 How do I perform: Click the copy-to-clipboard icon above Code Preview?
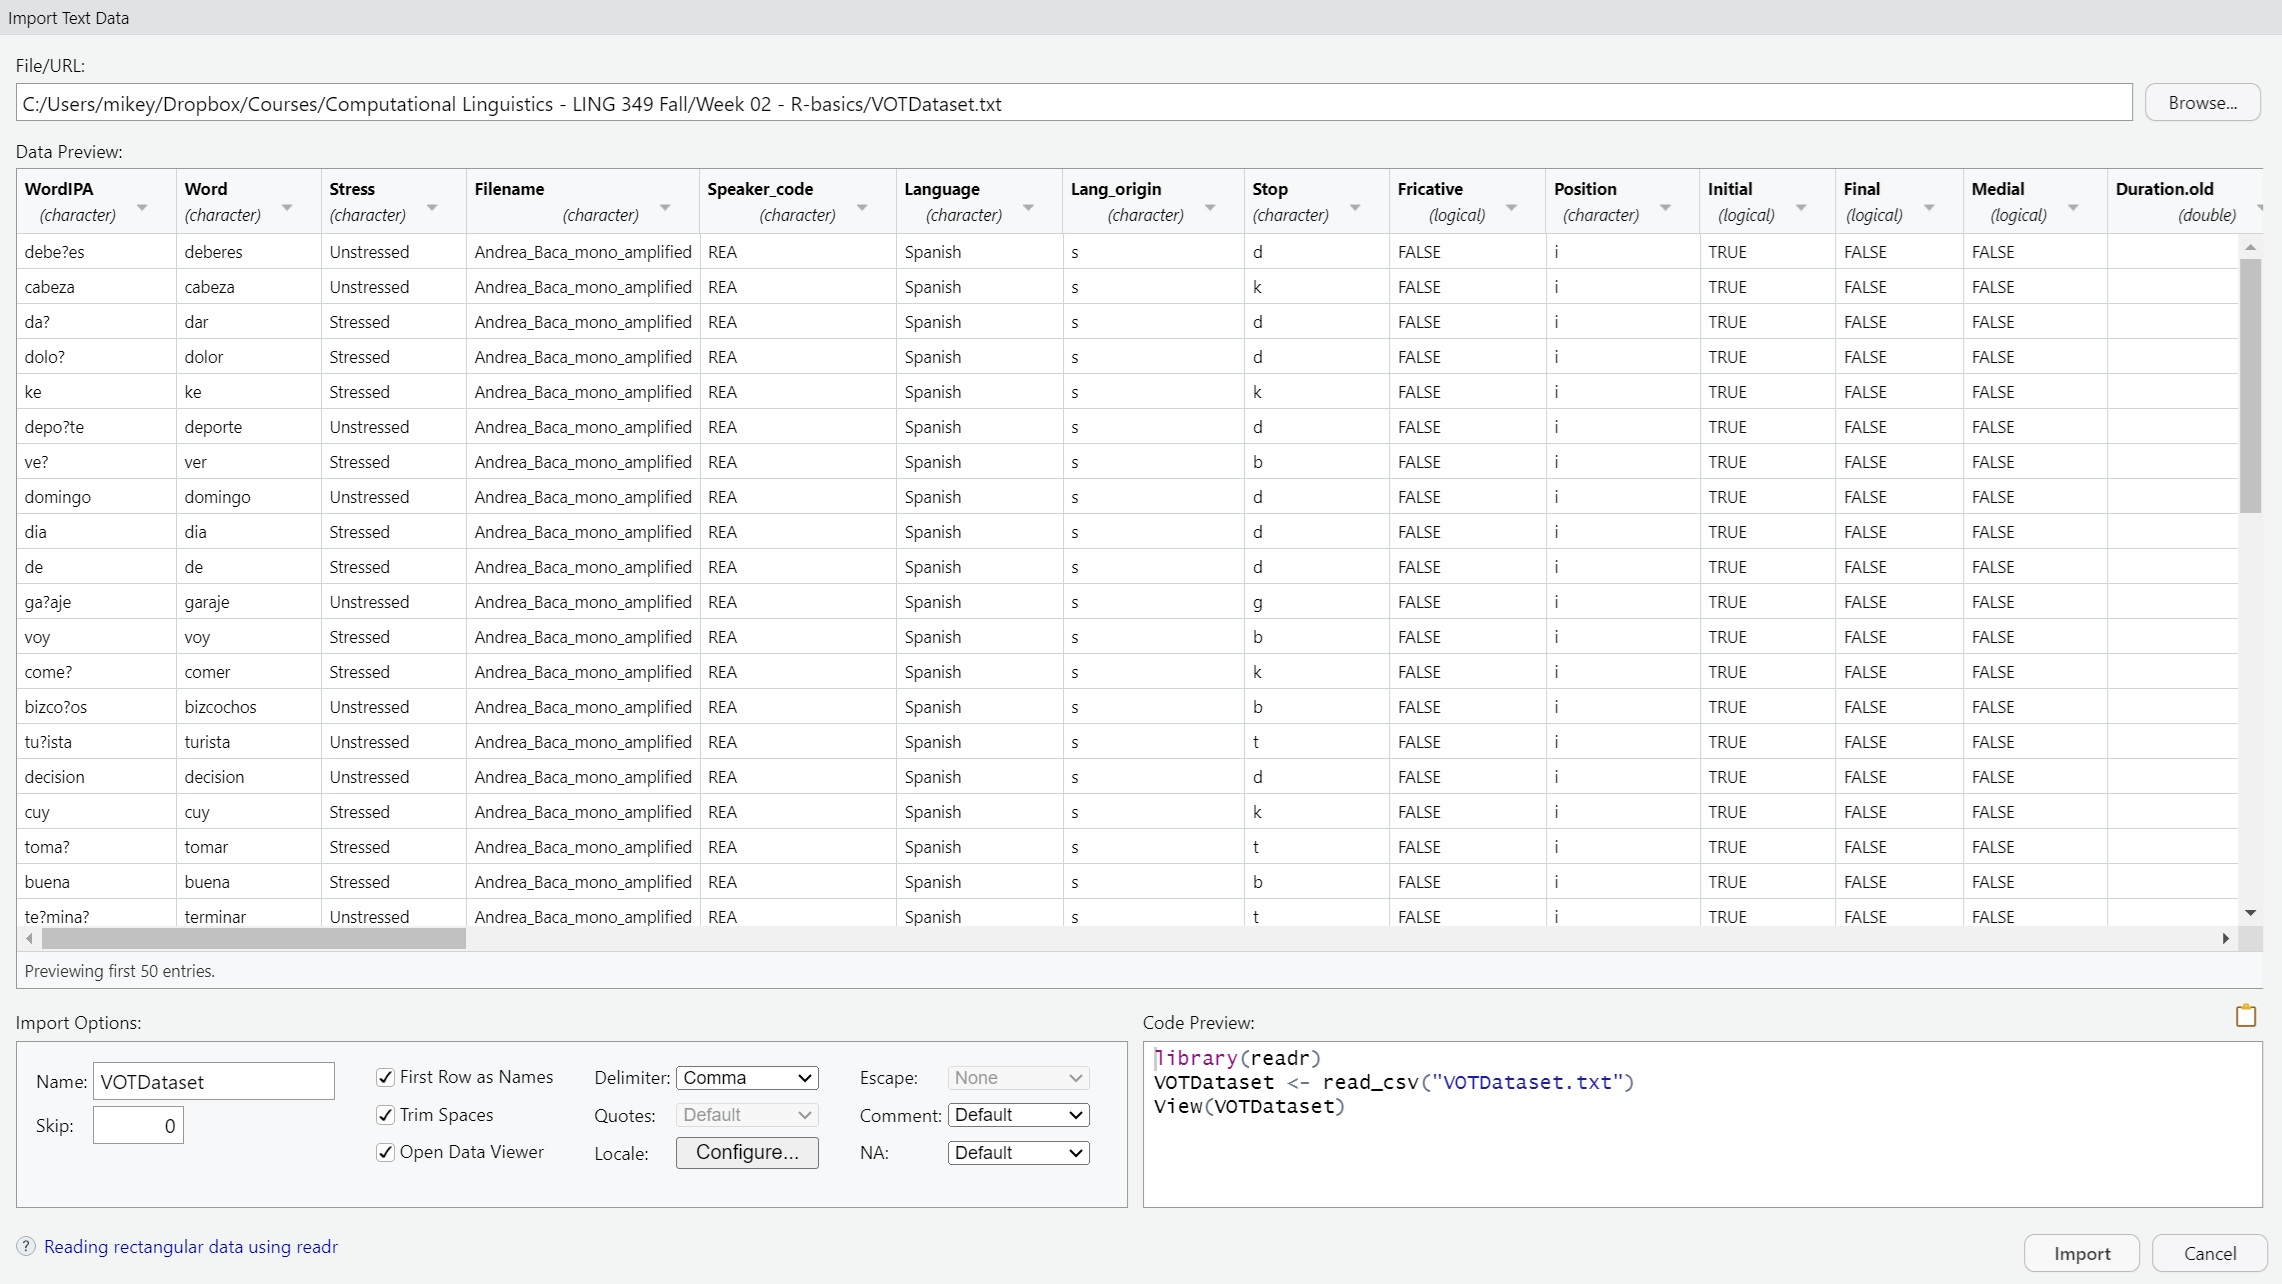coord(2245,1016)
